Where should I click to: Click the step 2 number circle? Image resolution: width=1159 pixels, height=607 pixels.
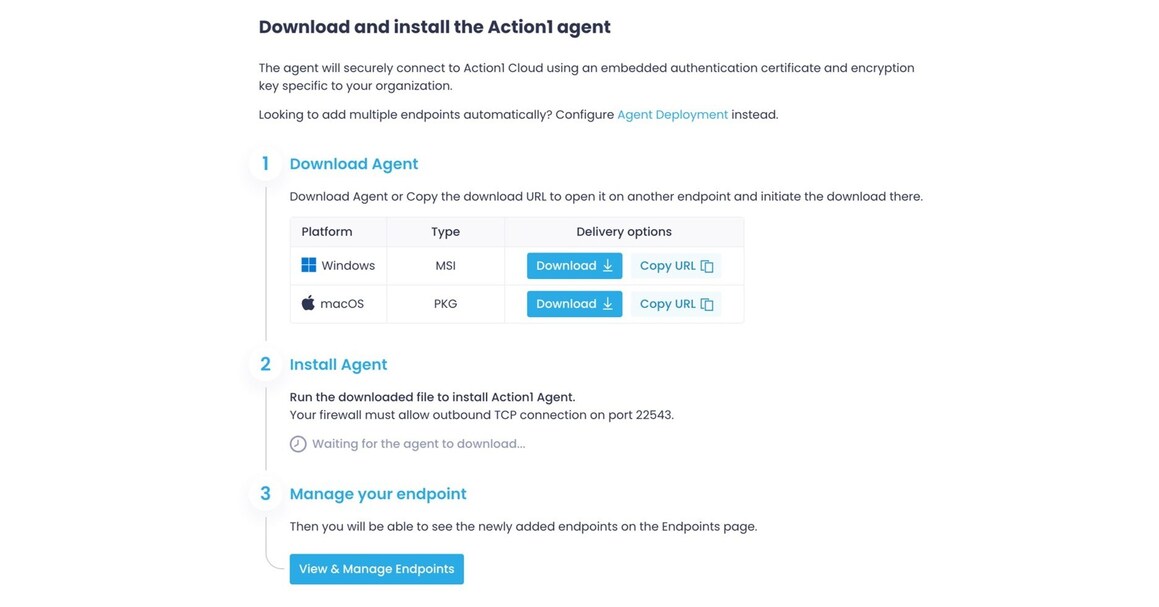click(x=264, y=364)
